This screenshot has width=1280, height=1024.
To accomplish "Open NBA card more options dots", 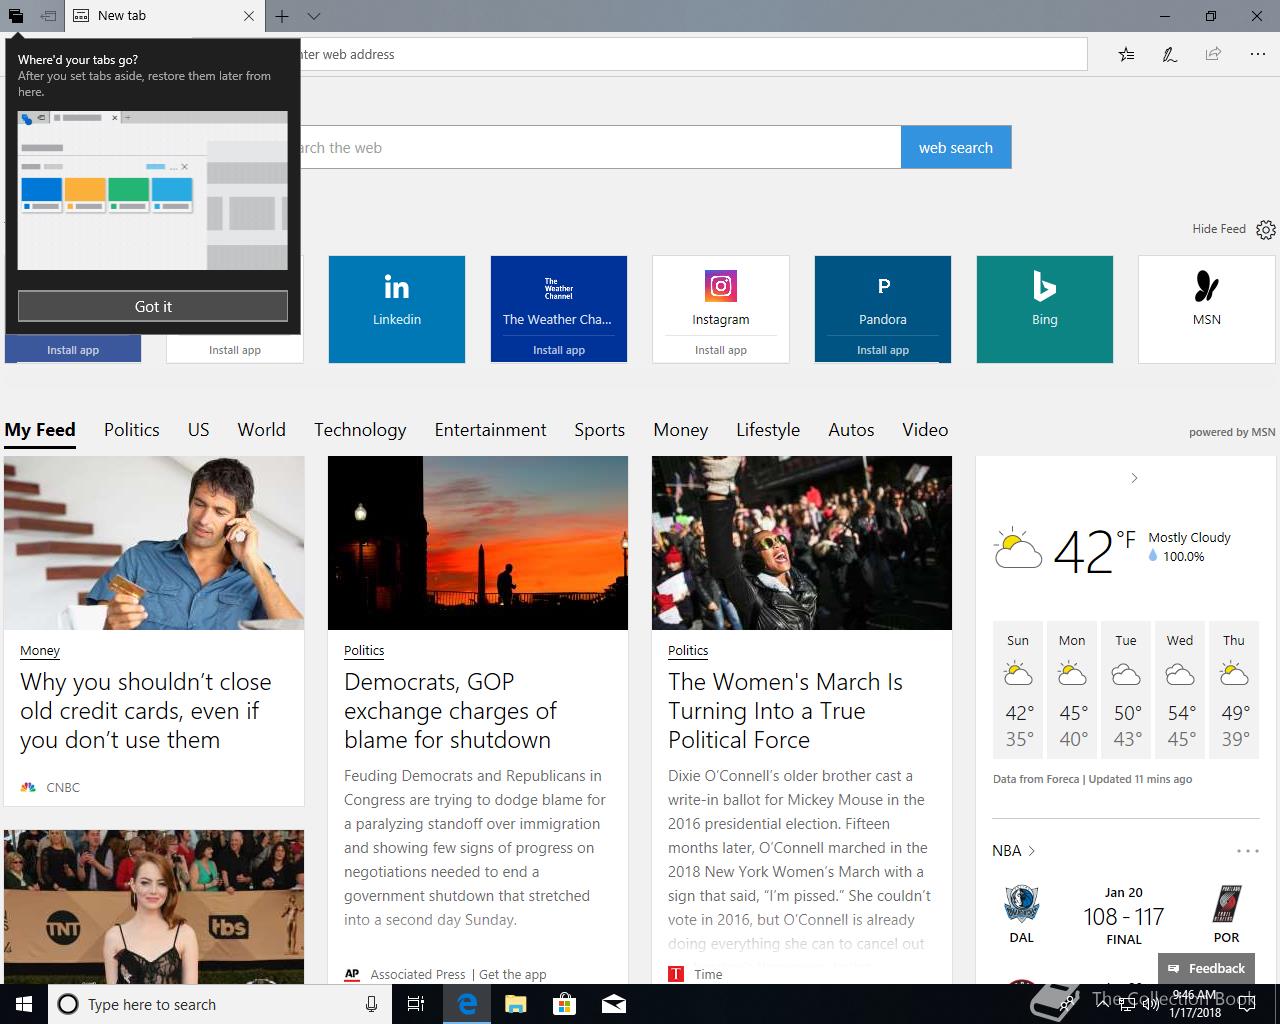I will coord(1248,851).
